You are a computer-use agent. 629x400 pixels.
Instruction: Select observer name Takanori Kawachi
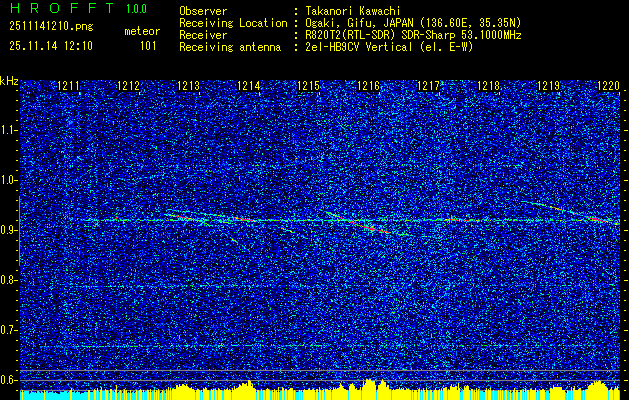point(353,11)
